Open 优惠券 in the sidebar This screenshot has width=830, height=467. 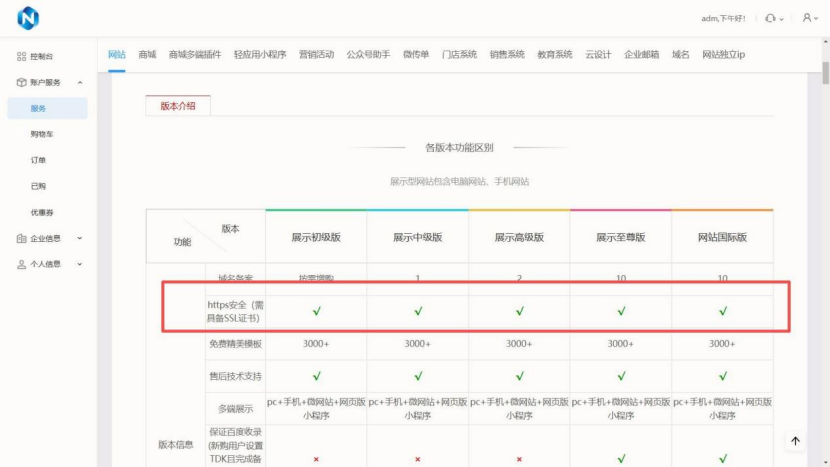42,212
